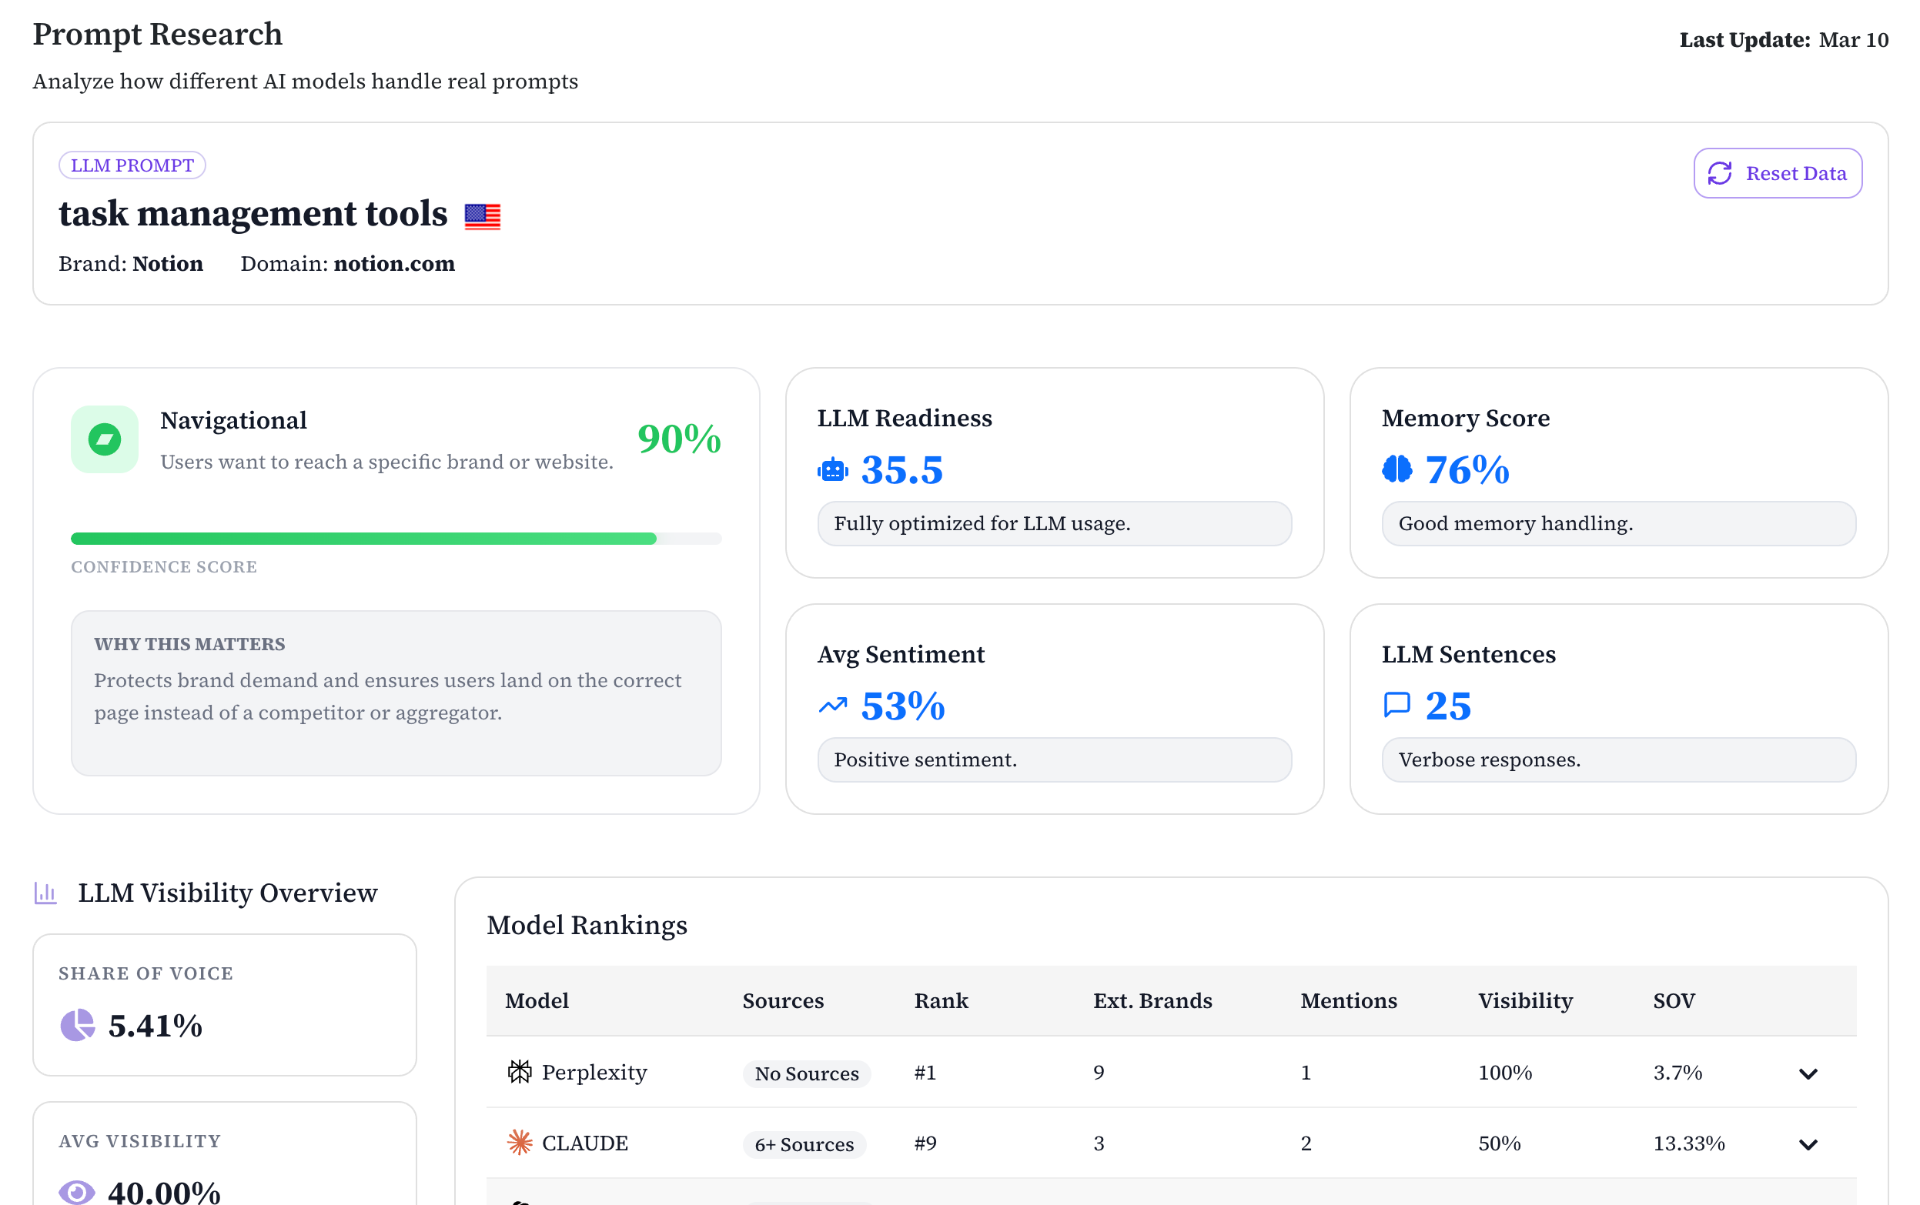Click the trending arrow icon under Avg Sentiment
This screenshot has height=1205, width=1920.
(x=833, y=705)
